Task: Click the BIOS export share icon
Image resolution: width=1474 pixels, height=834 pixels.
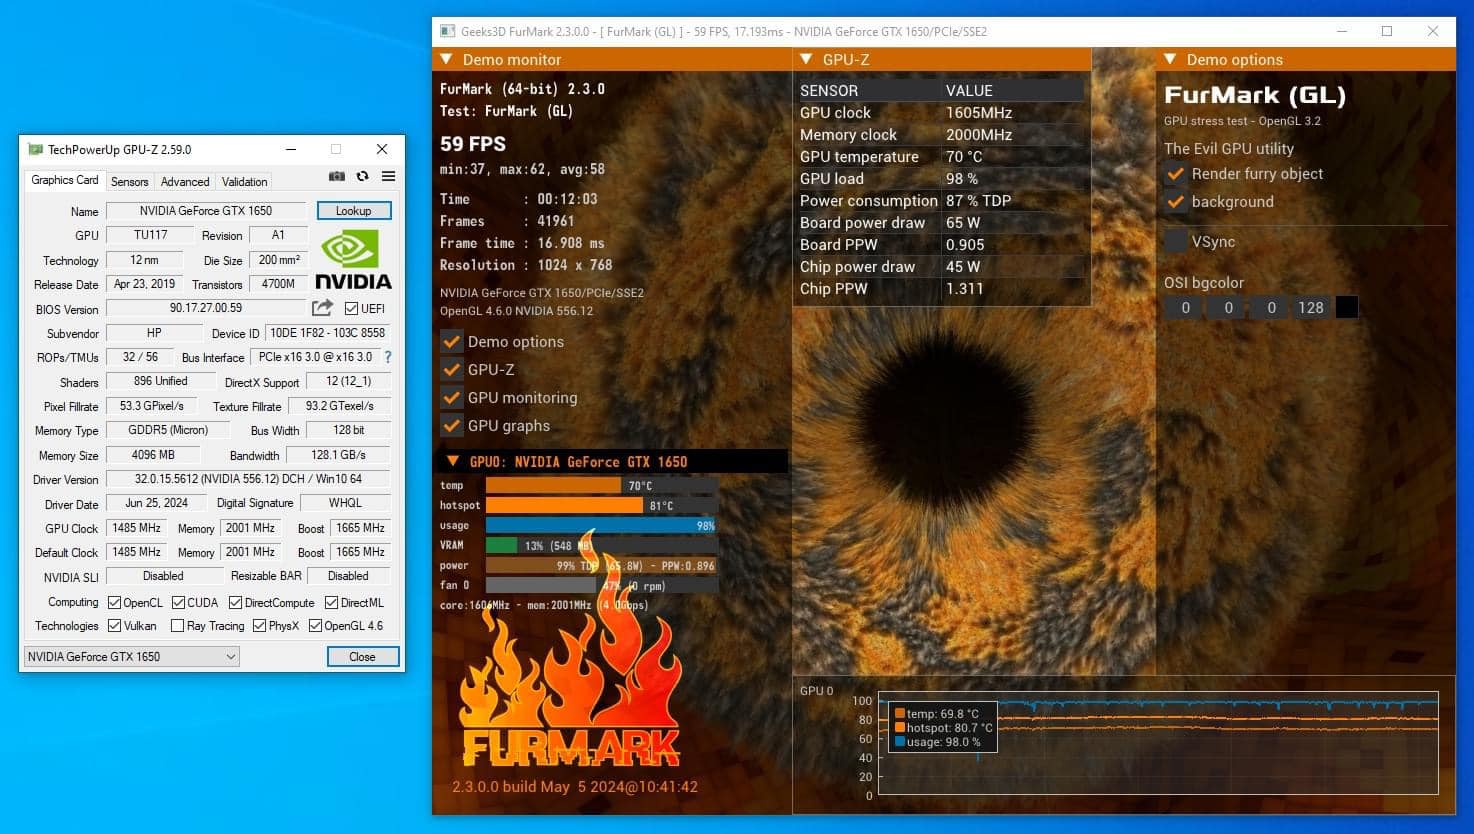Action: (322, 308)
